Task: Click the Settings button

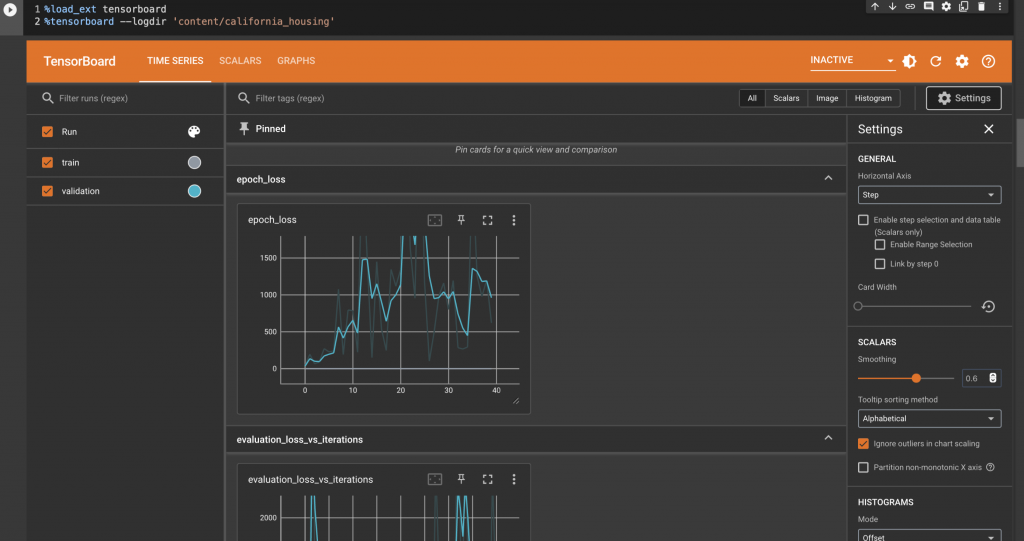Action: (x=963, y=98)
